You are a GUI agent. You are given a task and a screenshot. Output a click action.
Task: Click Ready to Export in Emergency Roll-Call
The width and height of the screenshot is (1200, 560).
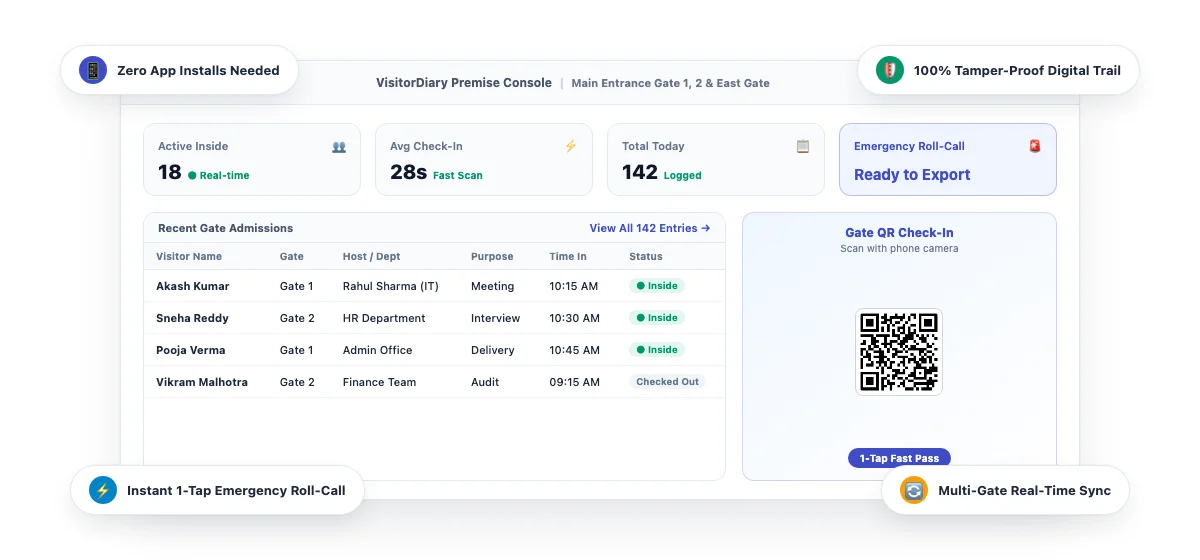pyautogui.click(x=912, y=175)
